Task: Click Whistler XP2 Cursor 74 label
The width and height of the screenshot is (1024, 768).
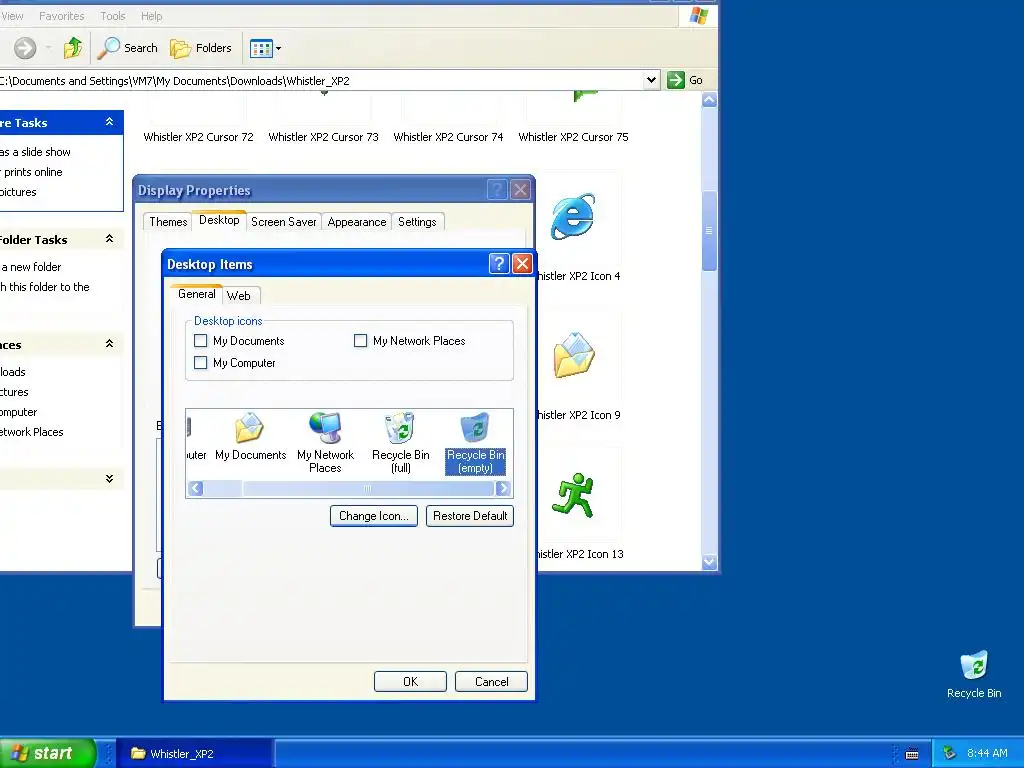Action: coord(448,137)
